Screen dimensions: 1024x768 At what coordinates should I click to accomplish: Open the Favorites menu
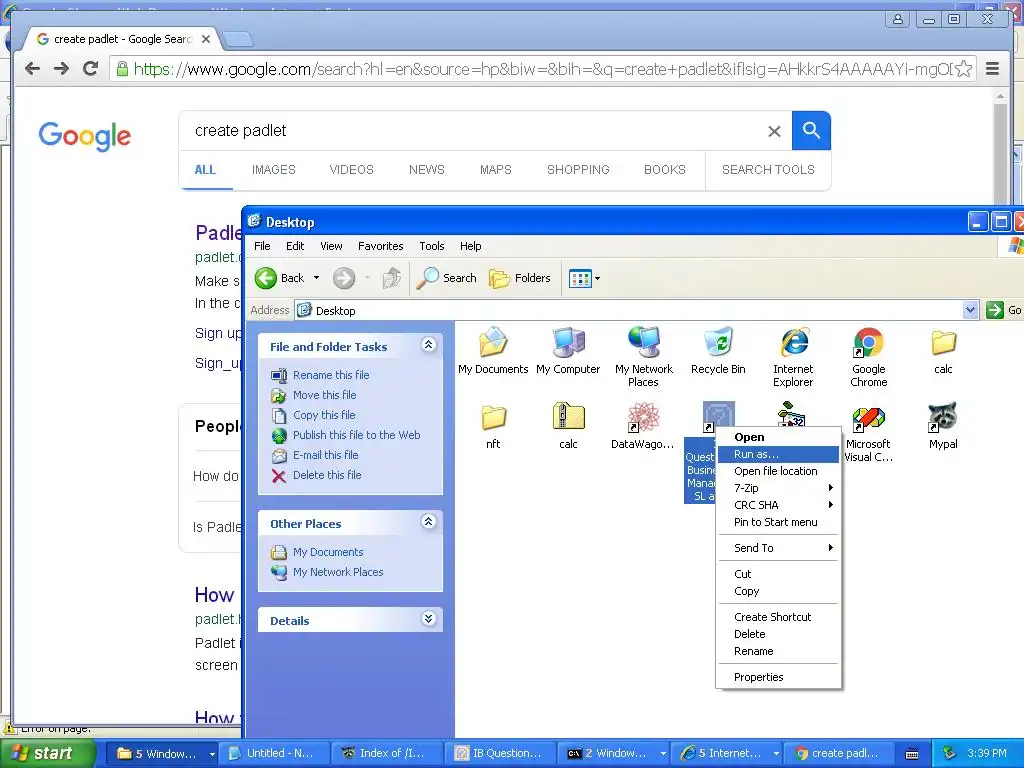pos(381,246)
